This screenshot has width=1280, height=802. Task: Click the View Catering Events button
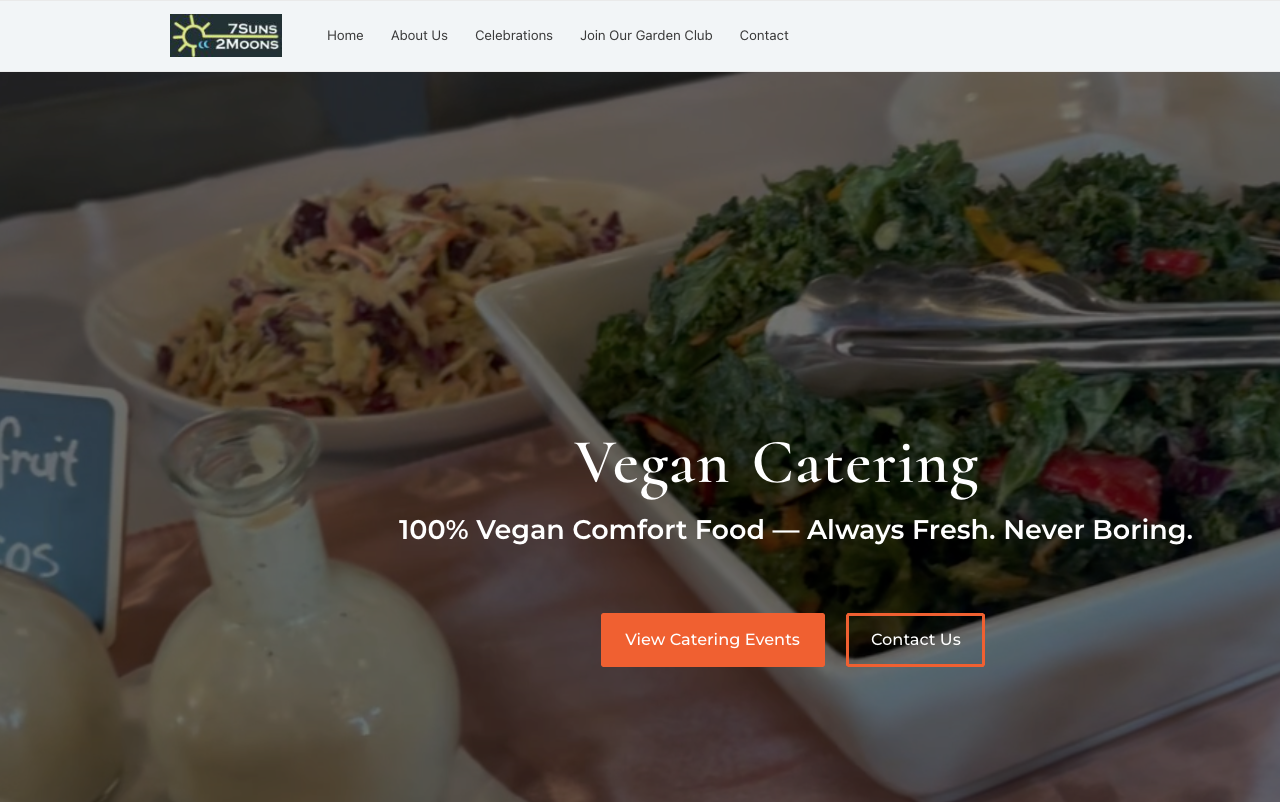click(x=713, y=640)
